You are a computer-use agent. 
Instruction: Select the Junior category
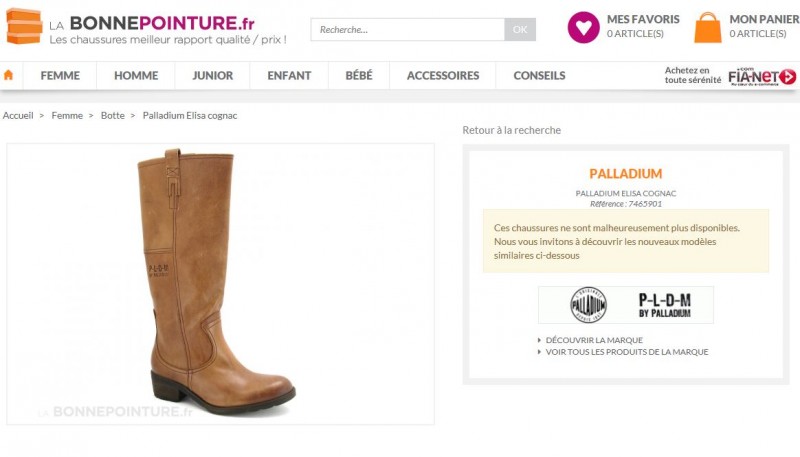pyautogui.click(x=212, y=76)
